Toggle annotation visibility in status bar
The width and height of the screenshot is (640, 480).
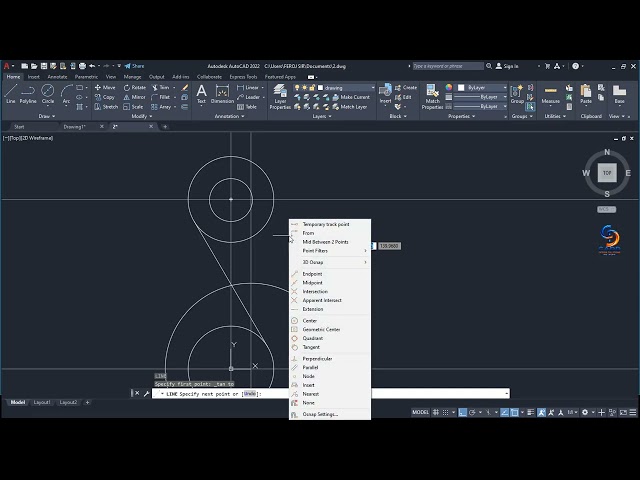click(x=542, y=412)
